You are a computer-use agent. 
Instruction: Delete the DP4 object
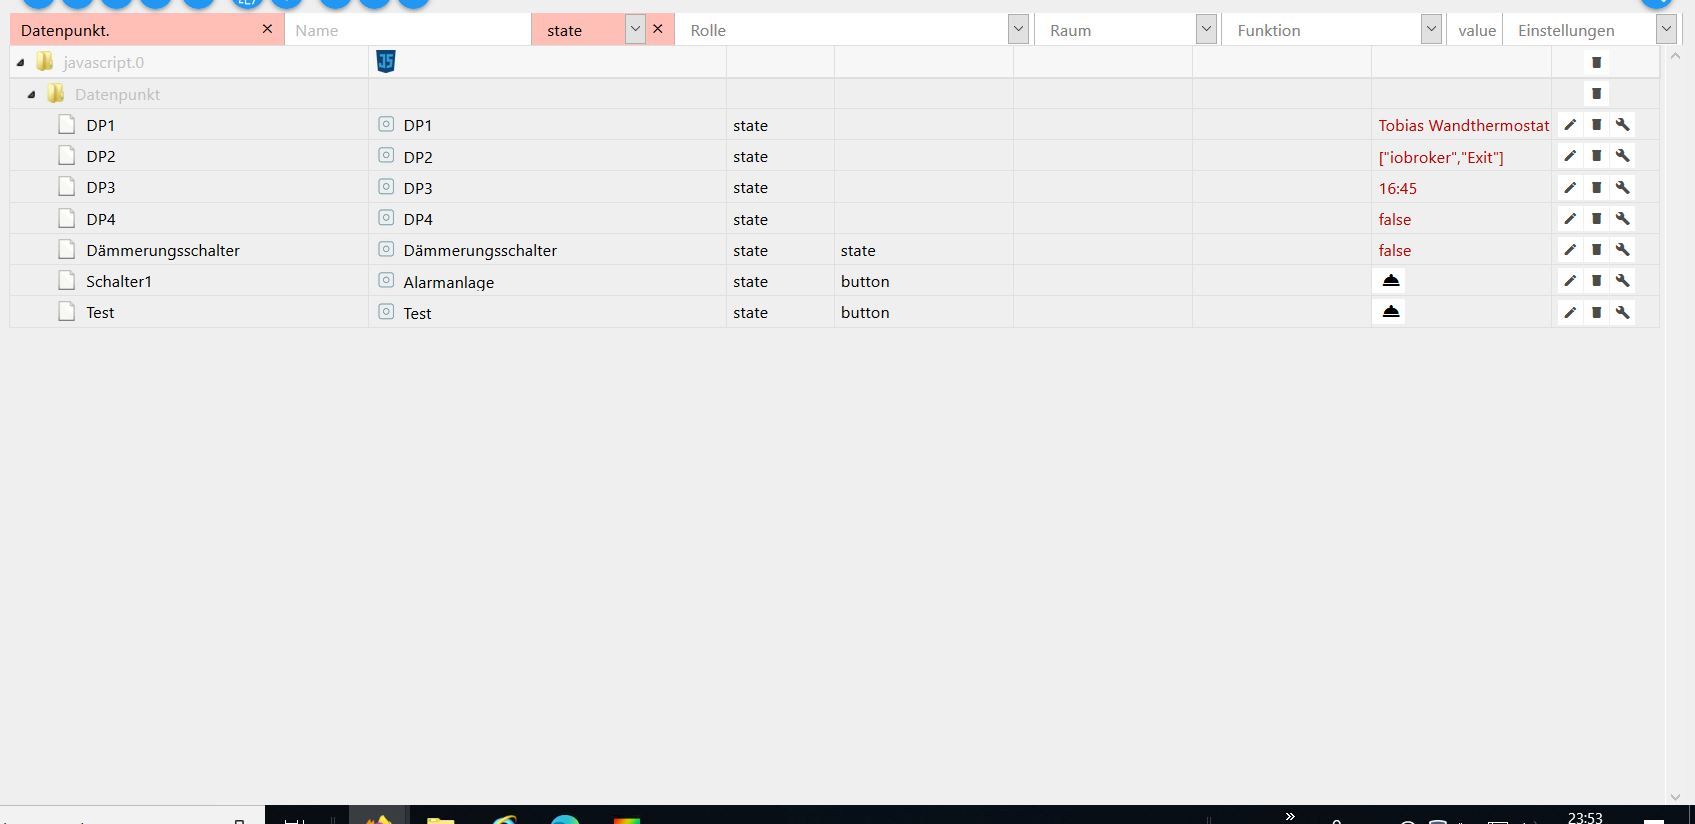1596,218
